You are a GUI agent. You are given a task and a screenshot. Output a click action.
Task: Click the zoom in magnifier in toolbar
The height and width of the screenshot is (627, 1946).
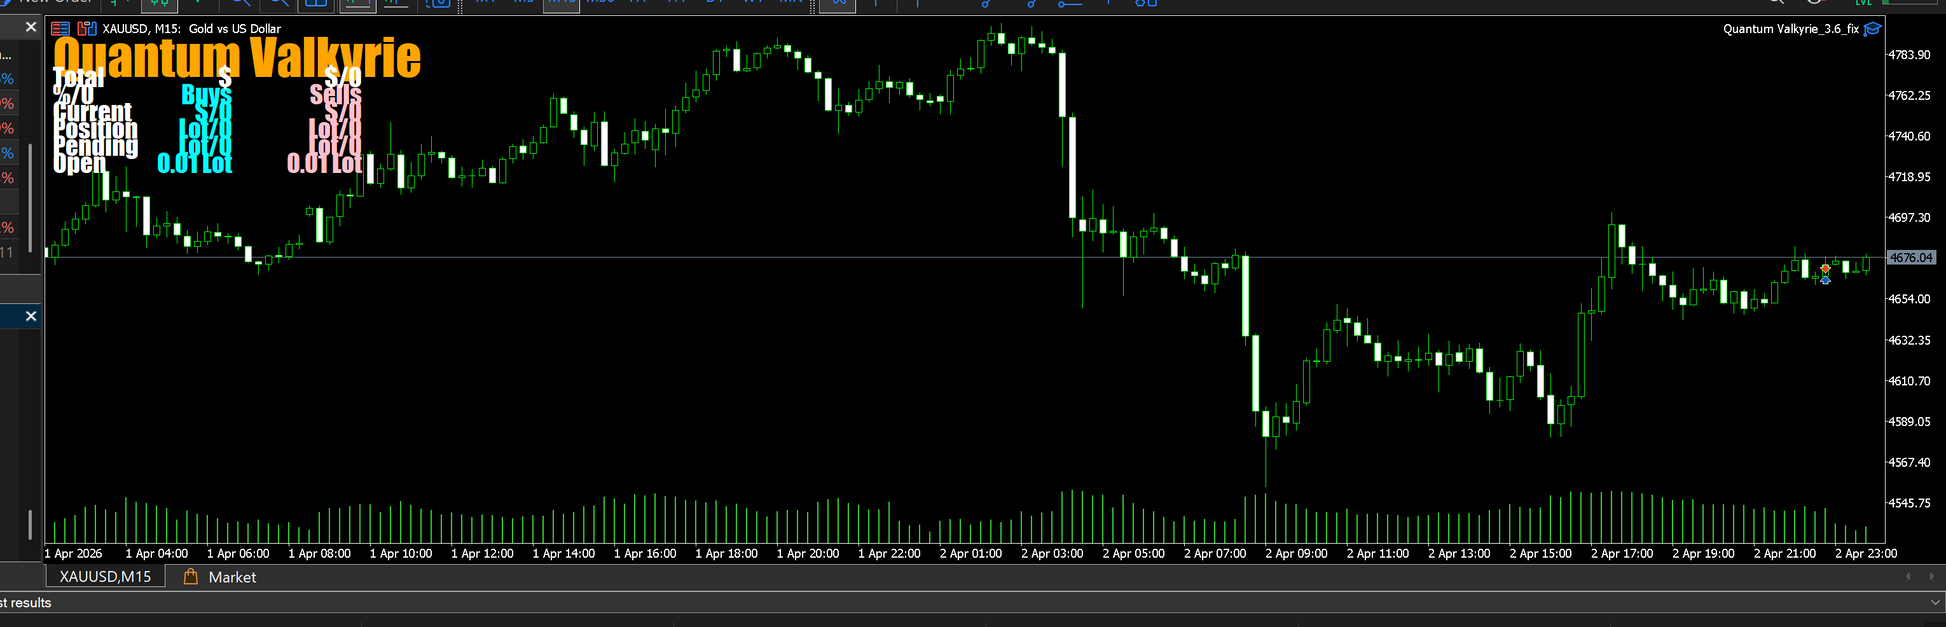[240, 3]
